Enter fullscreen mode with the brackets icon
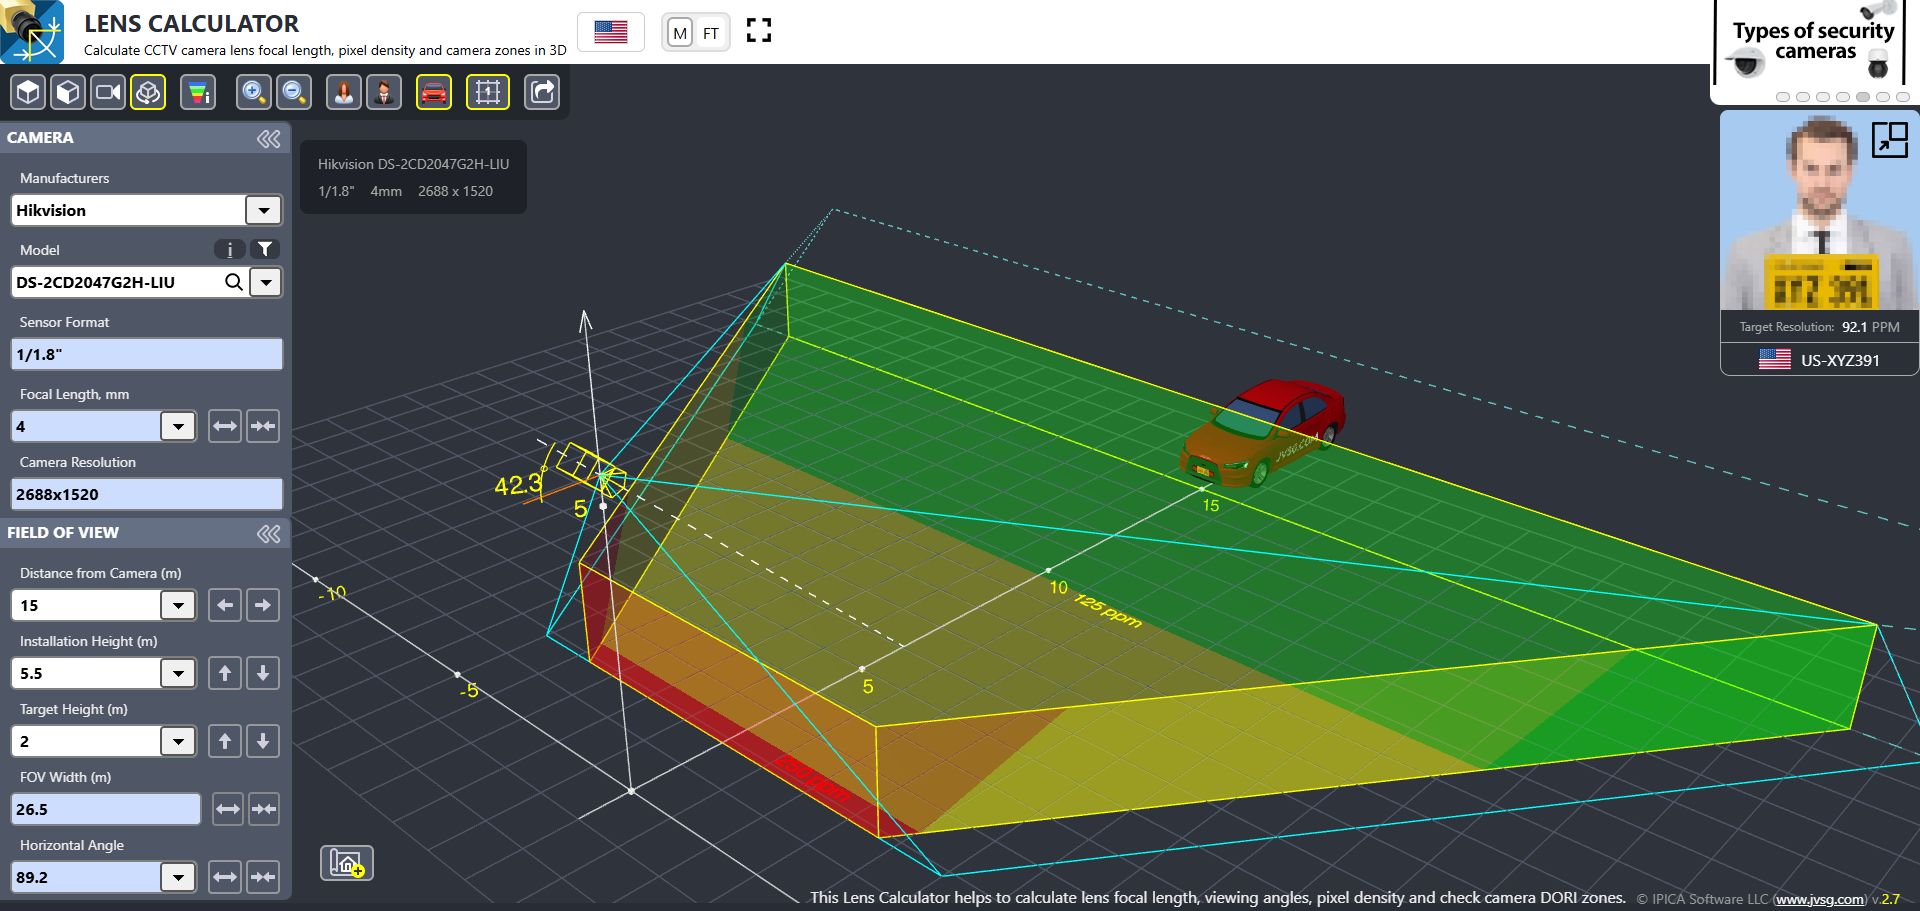 tap(759, 31)
